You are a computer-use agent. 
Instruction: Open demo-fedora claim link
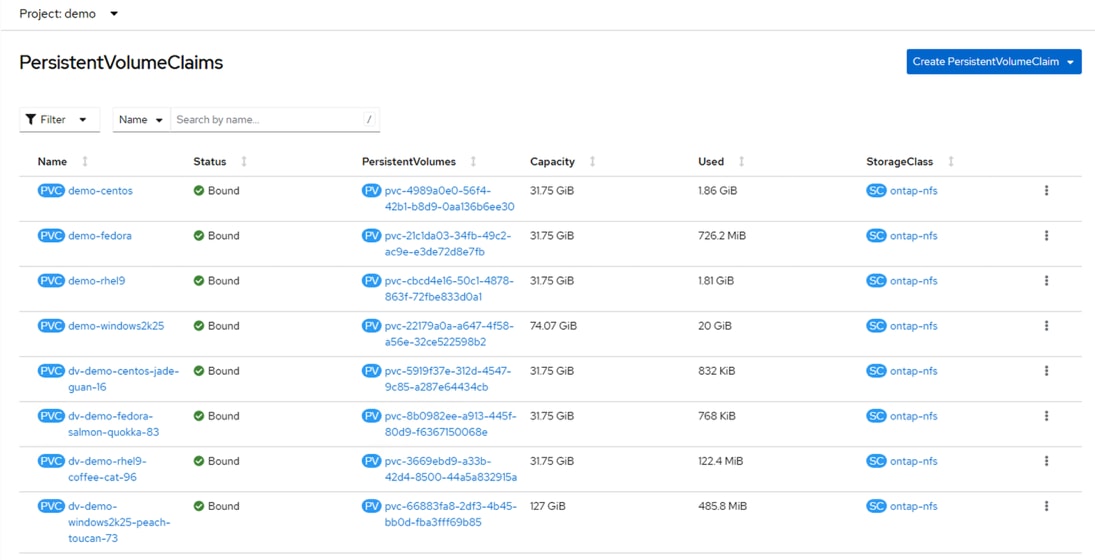(100, 236)
